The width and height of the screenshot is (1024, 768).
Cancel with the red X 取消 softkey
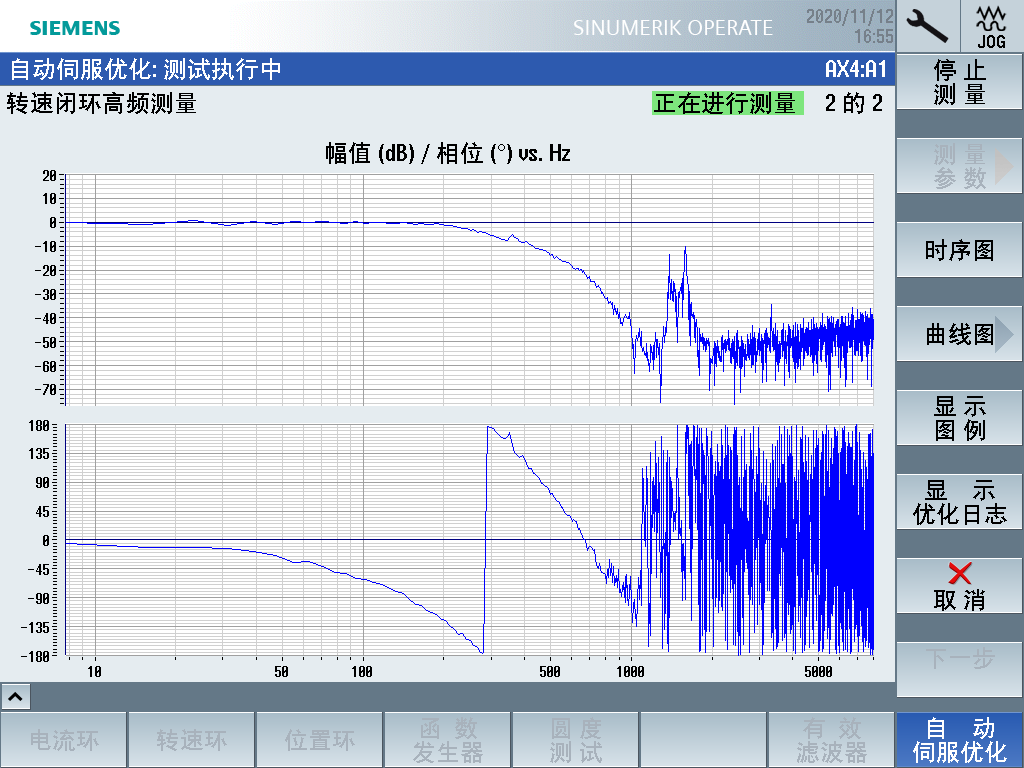click(x=959, y=586)
